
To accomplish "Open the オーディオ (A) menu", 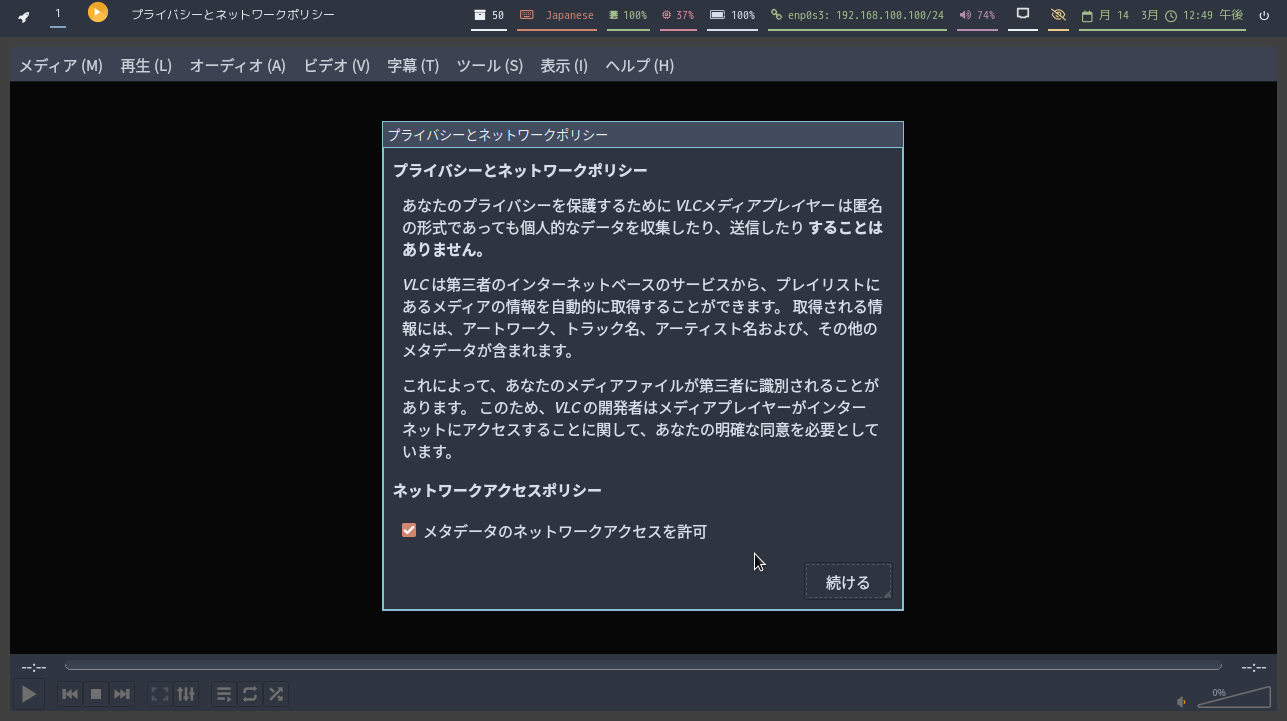I will click(x=238, y=65).
